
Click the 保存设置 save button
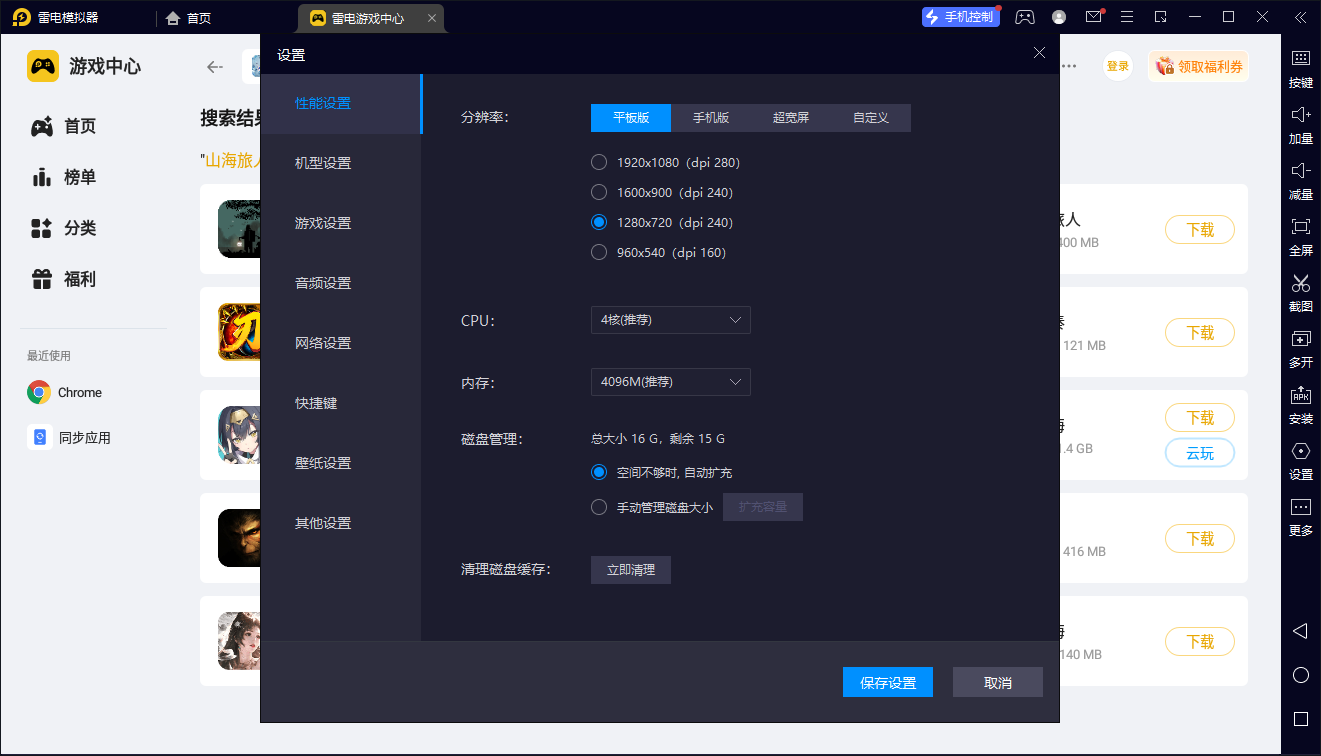pos(887,681)
